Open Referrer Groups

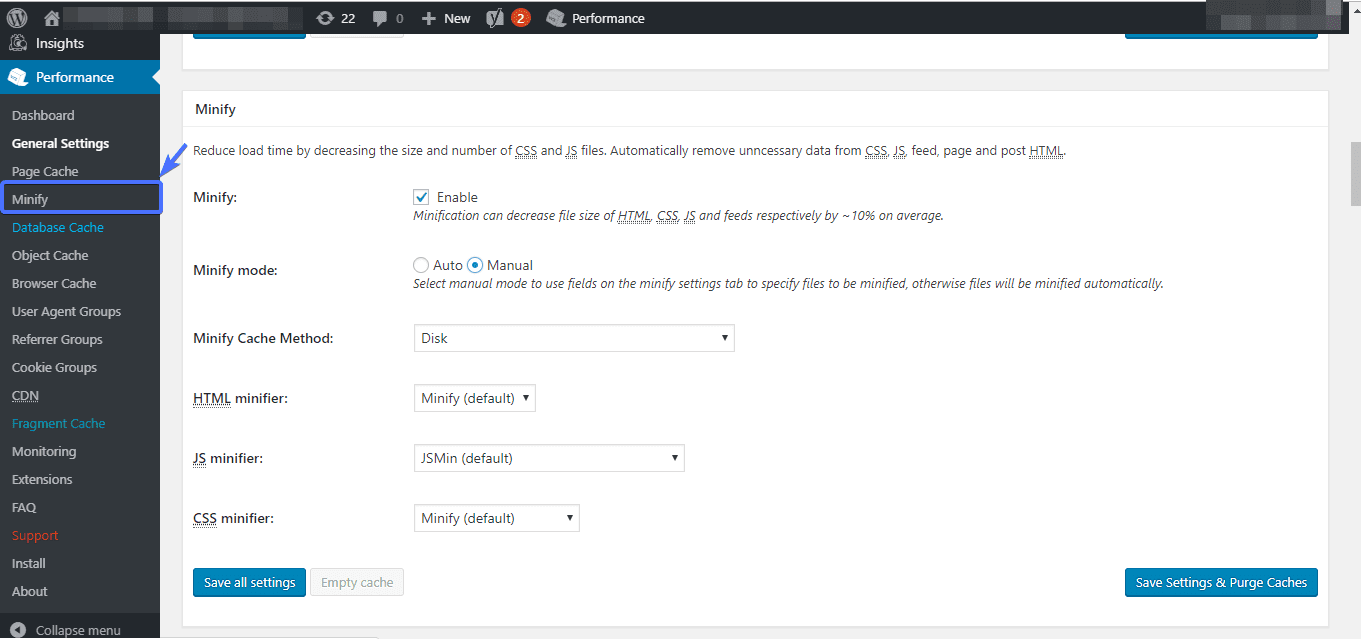pyautogui.click(x=57, y=339)
